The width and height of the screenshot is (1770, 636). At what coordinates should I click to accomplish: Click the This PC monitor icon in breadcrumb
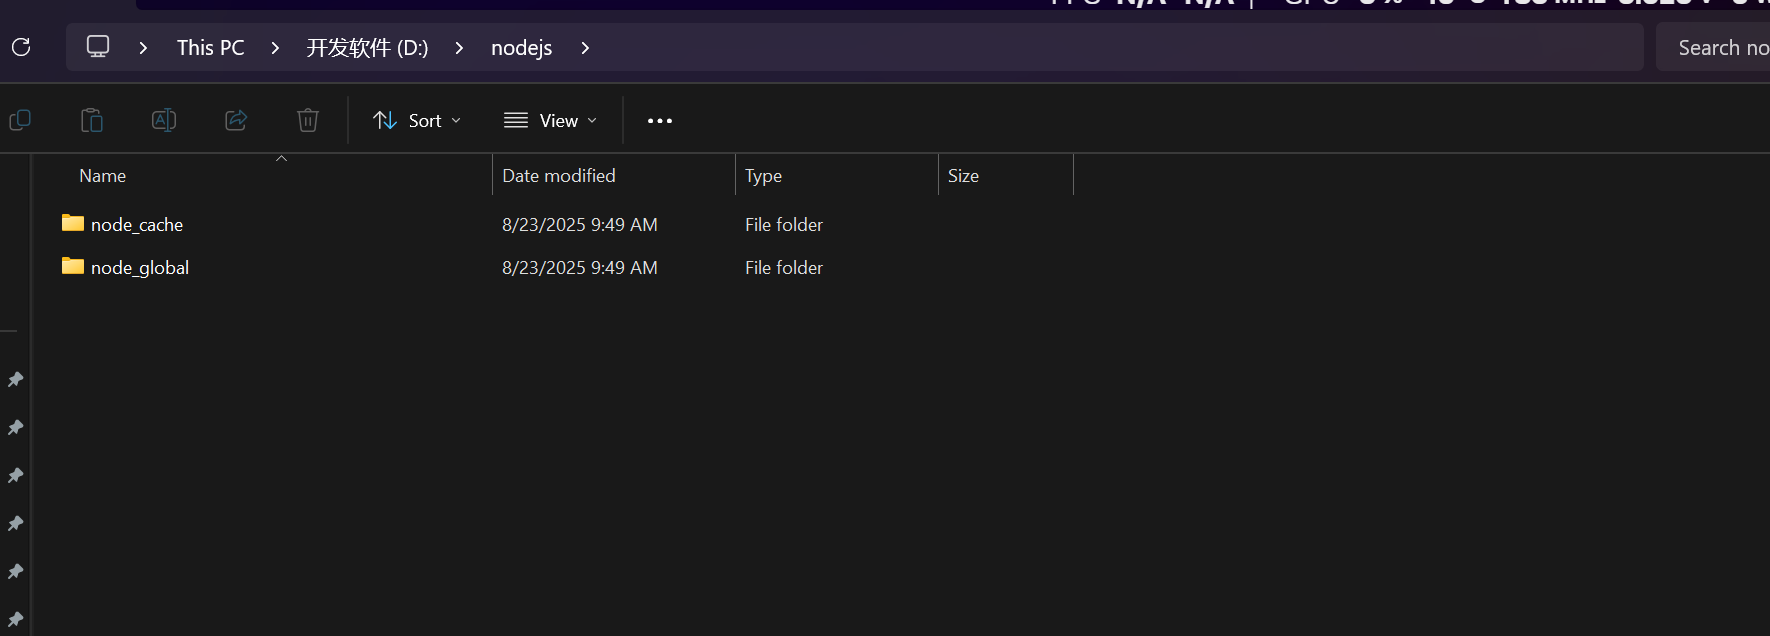pyautogui.click(x=98, y=47)
